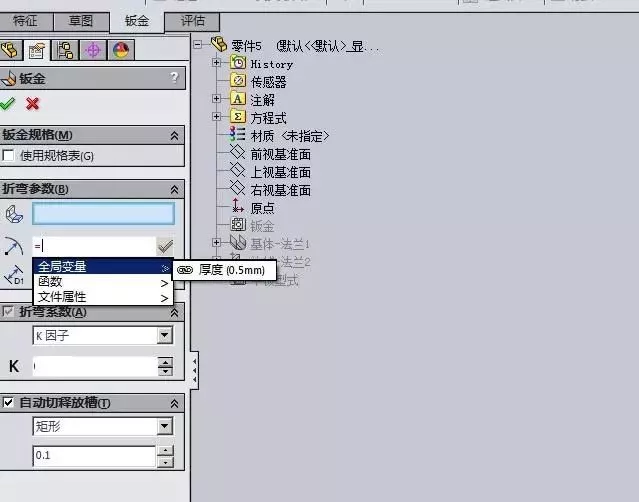The height and width of the screenshot is (502, 639).
Task: Click the help question mark in 钣金 header
Action: (175, 78)
